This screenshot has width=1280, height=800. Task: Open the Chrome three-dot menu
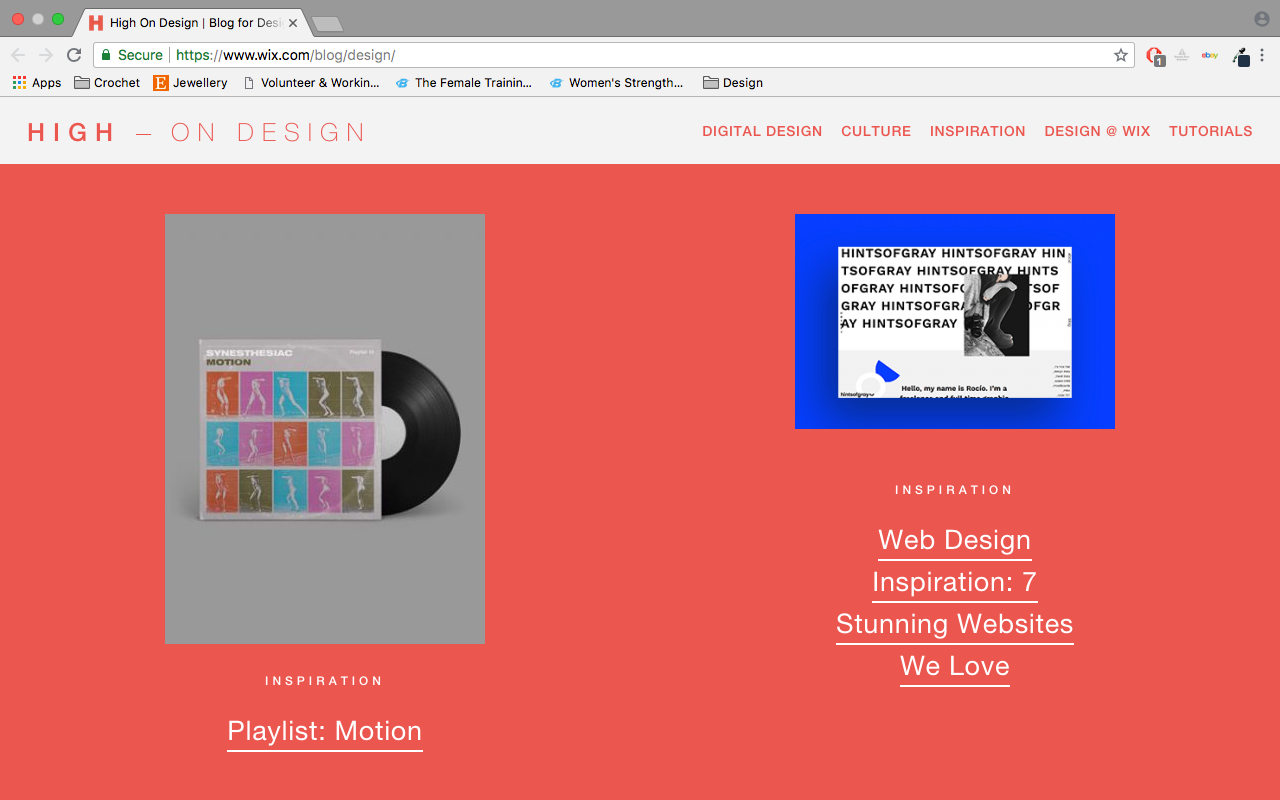(1262, 55)
